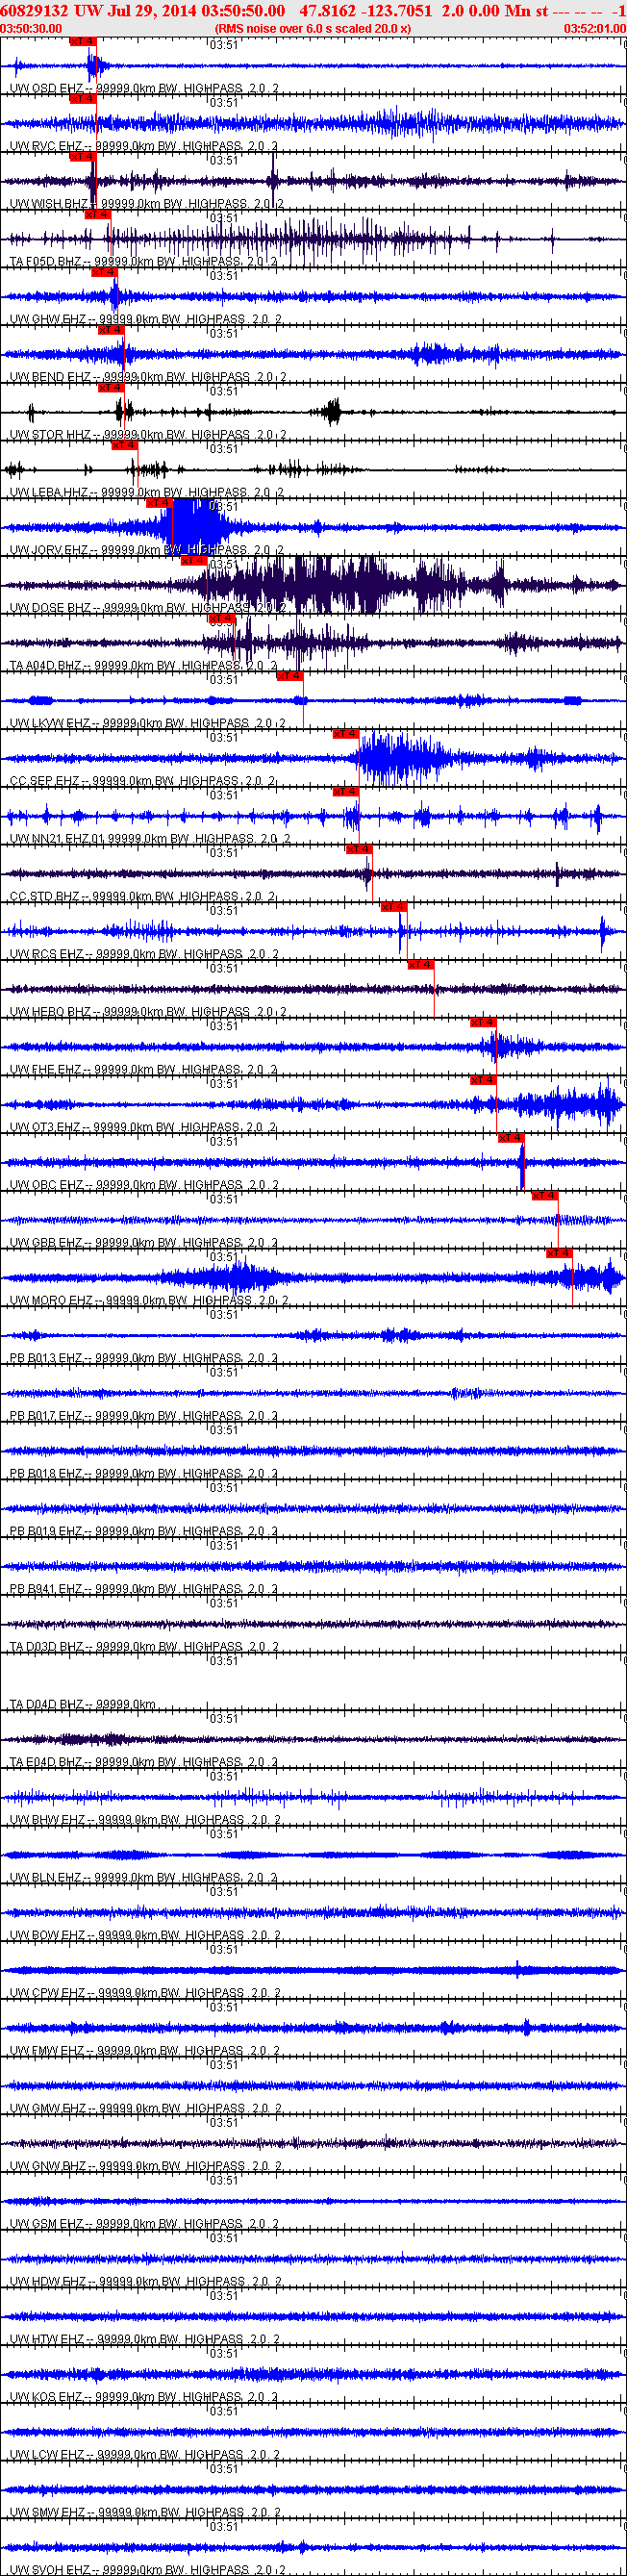Click the red pick marker on UW HEBO trace
This screenshot has height=2576, width=627.
420,965
